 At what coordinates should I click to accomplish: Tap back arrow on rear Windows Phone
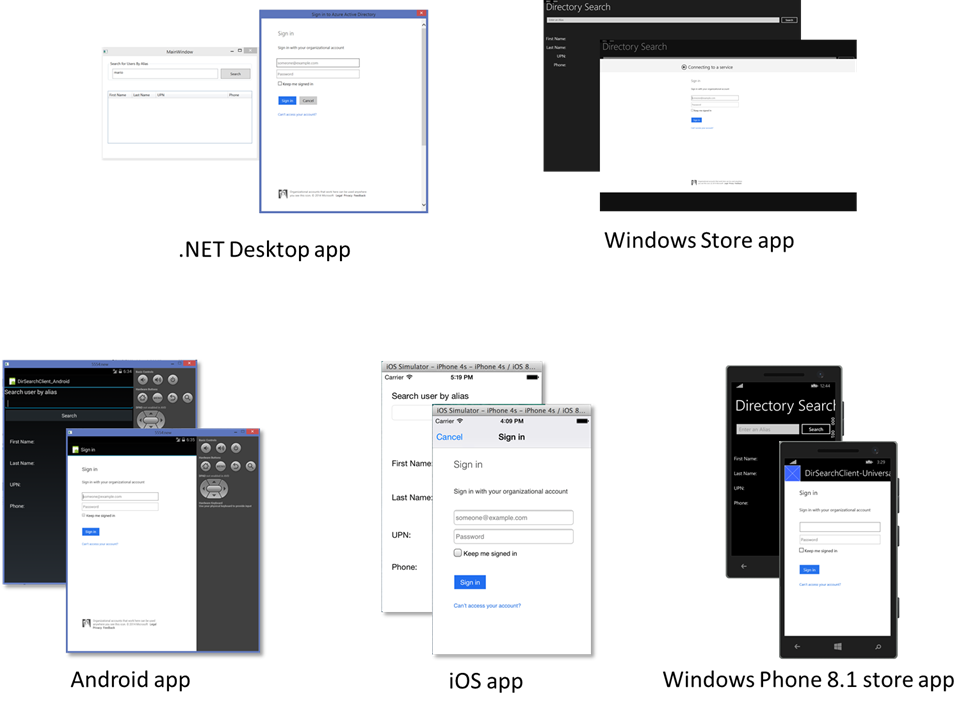pyautogui.click(x=744, y=566)
